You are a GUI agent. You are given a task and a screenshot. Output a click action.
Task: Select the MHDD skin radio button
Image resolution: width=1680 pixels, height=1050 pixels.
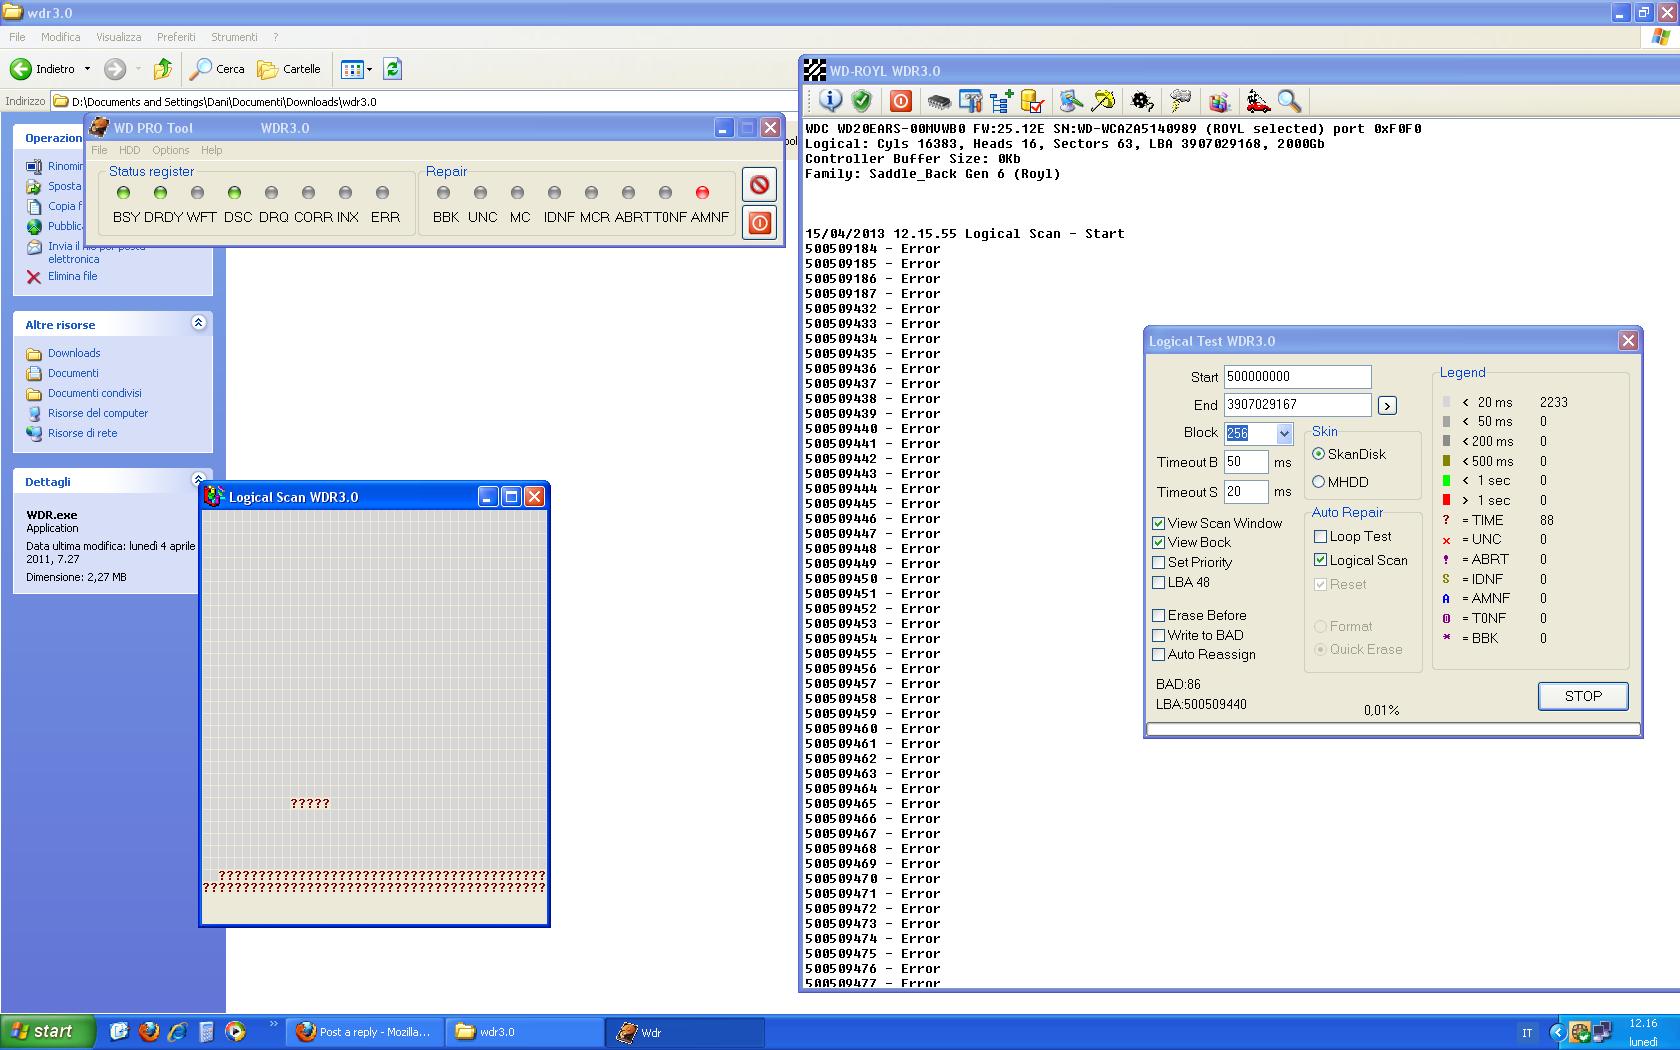1318,482
